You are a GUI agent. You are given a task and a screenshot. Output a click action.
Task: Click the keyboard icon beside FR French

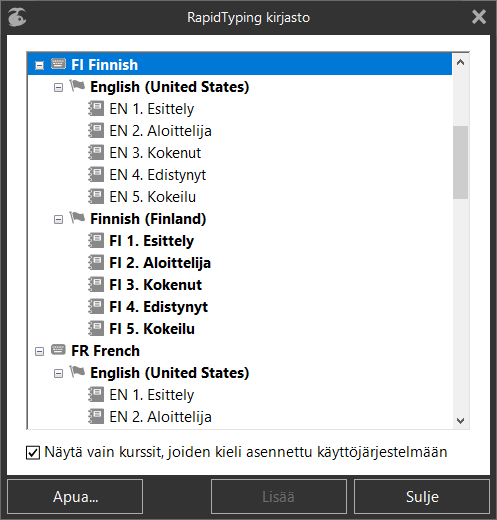tap(58, 350)
